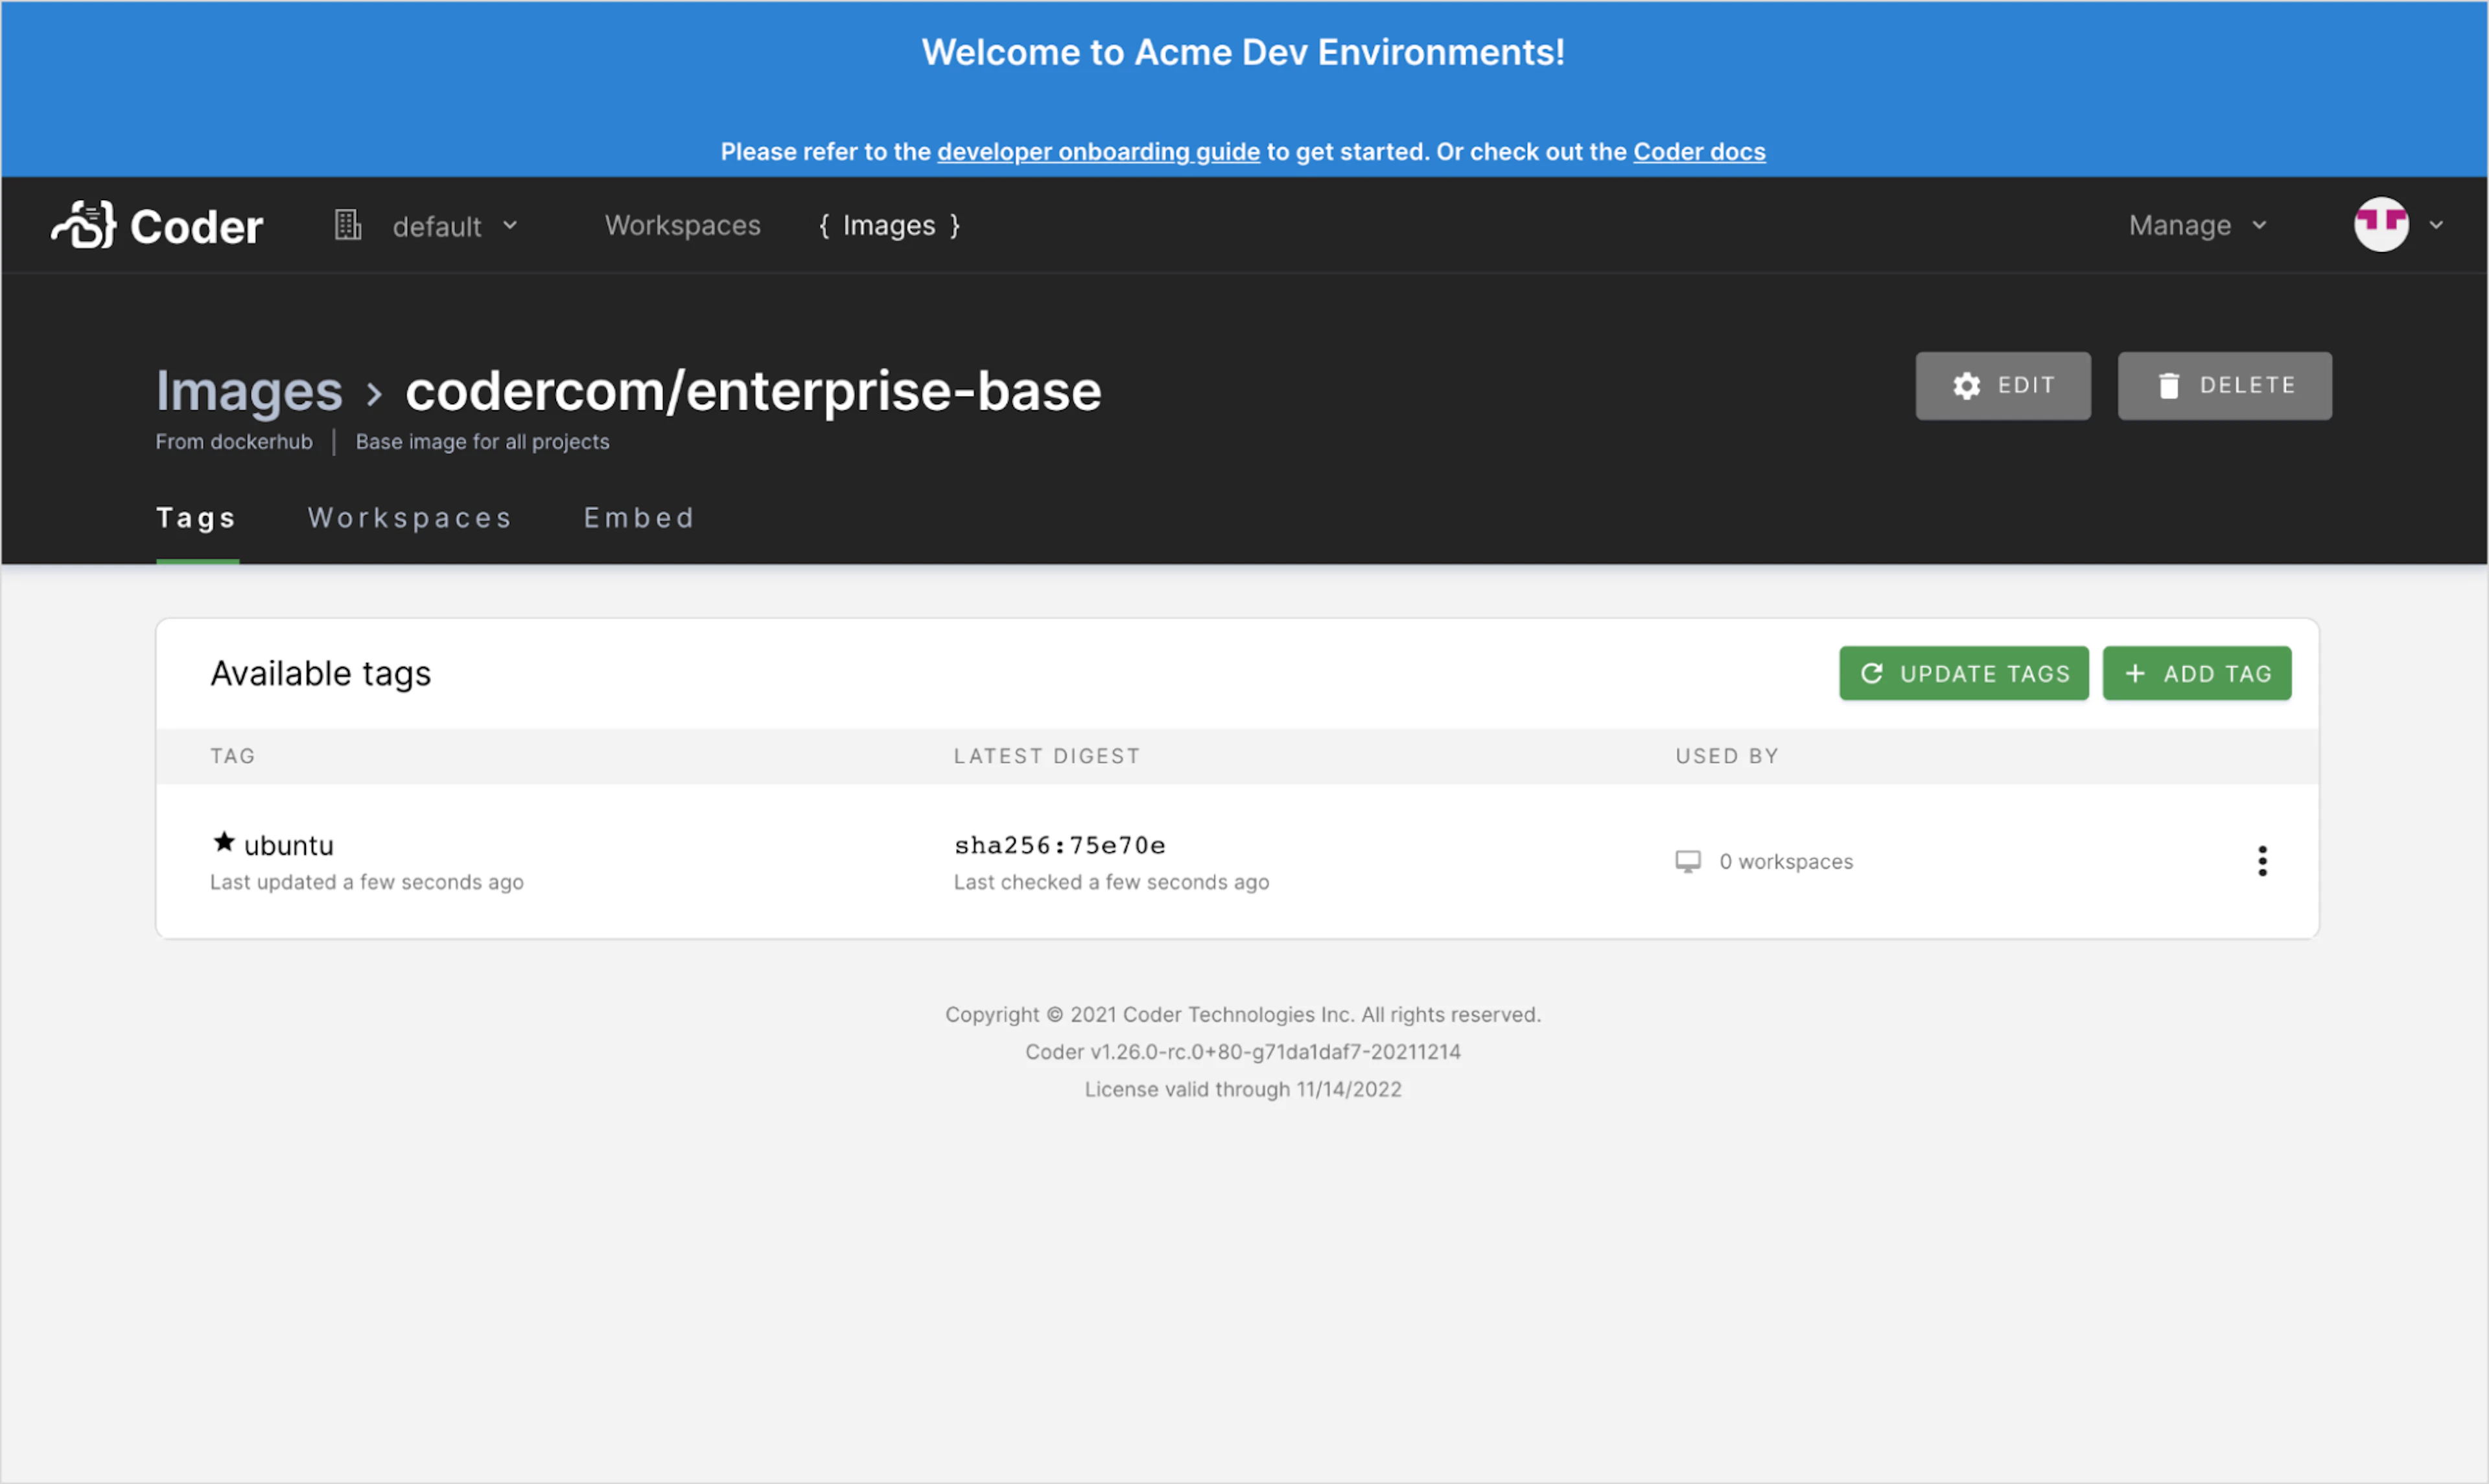Click the sha256:75e70e digest text
The height and width of the screenshot is (1484, 2489).
pos(1059,846)
